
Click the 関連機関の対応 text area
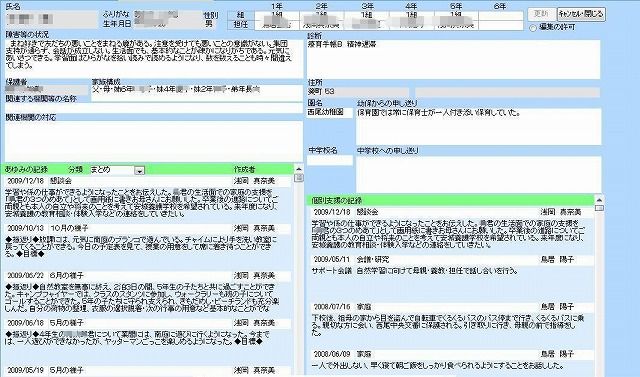coord(153,141)
